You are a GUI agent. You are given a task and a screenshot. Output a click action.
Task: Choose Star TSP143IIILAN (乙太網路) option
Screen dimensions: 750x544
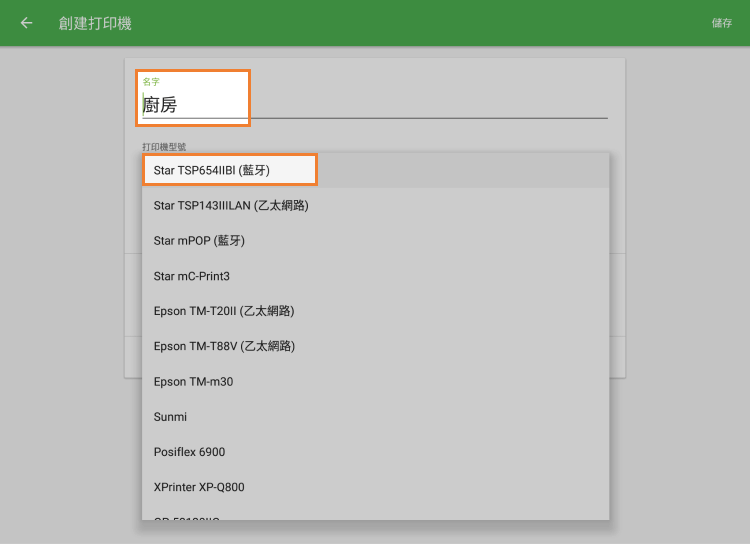tap(231, 206)
